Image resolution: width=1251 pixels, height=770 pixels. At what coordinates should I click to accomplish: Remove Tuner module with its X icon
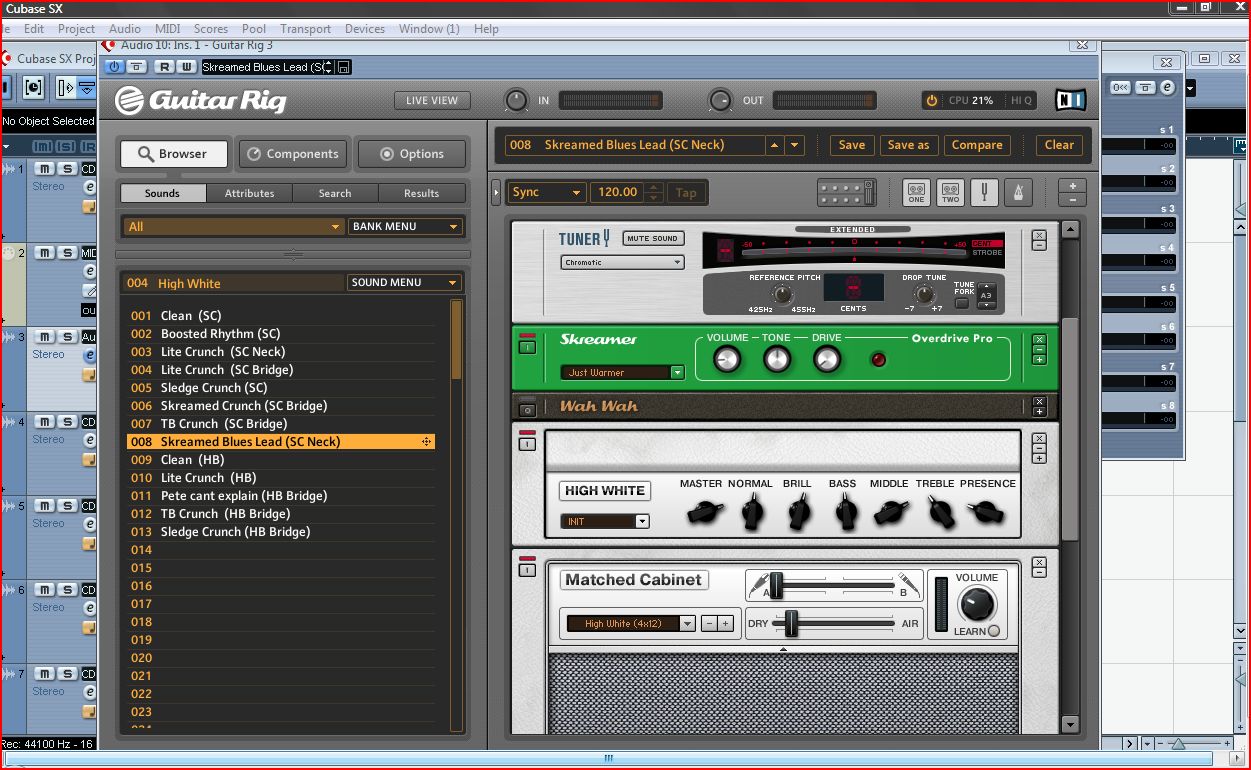click(1039, 236)
